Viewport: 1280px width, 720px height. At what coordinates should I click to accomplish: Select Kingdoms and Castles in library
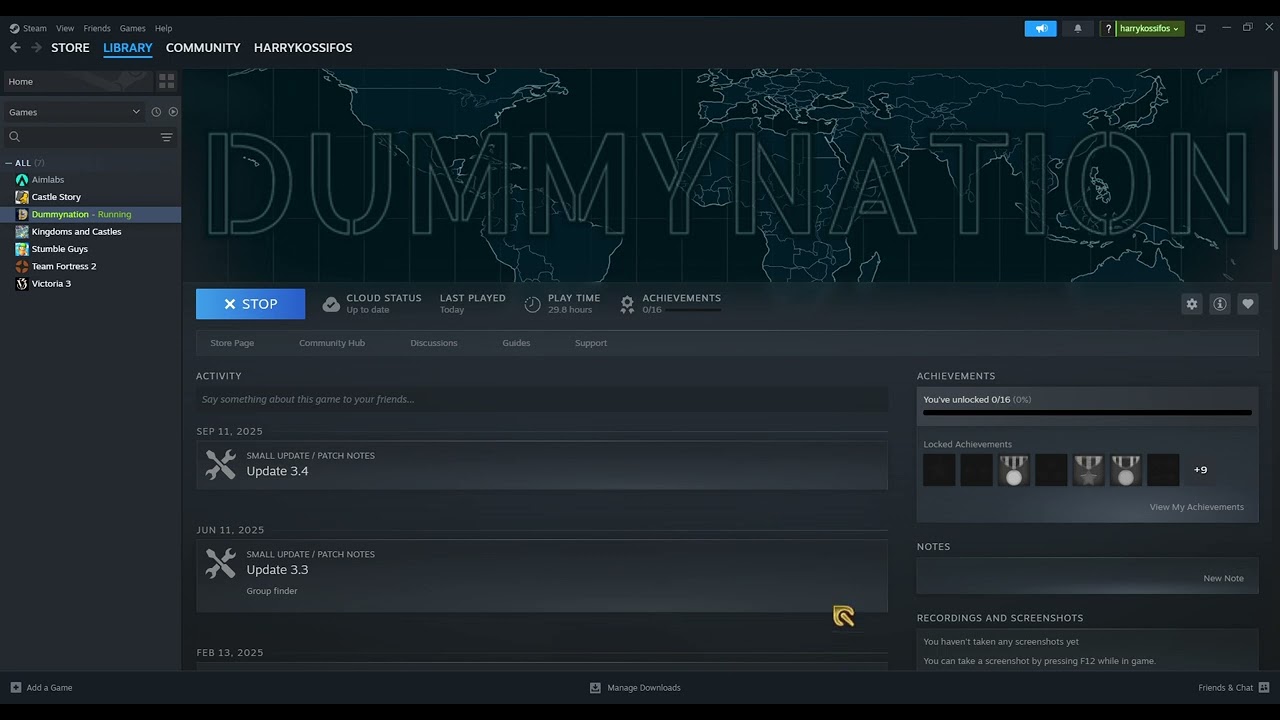pyautogui.click(x=76, y=232)
